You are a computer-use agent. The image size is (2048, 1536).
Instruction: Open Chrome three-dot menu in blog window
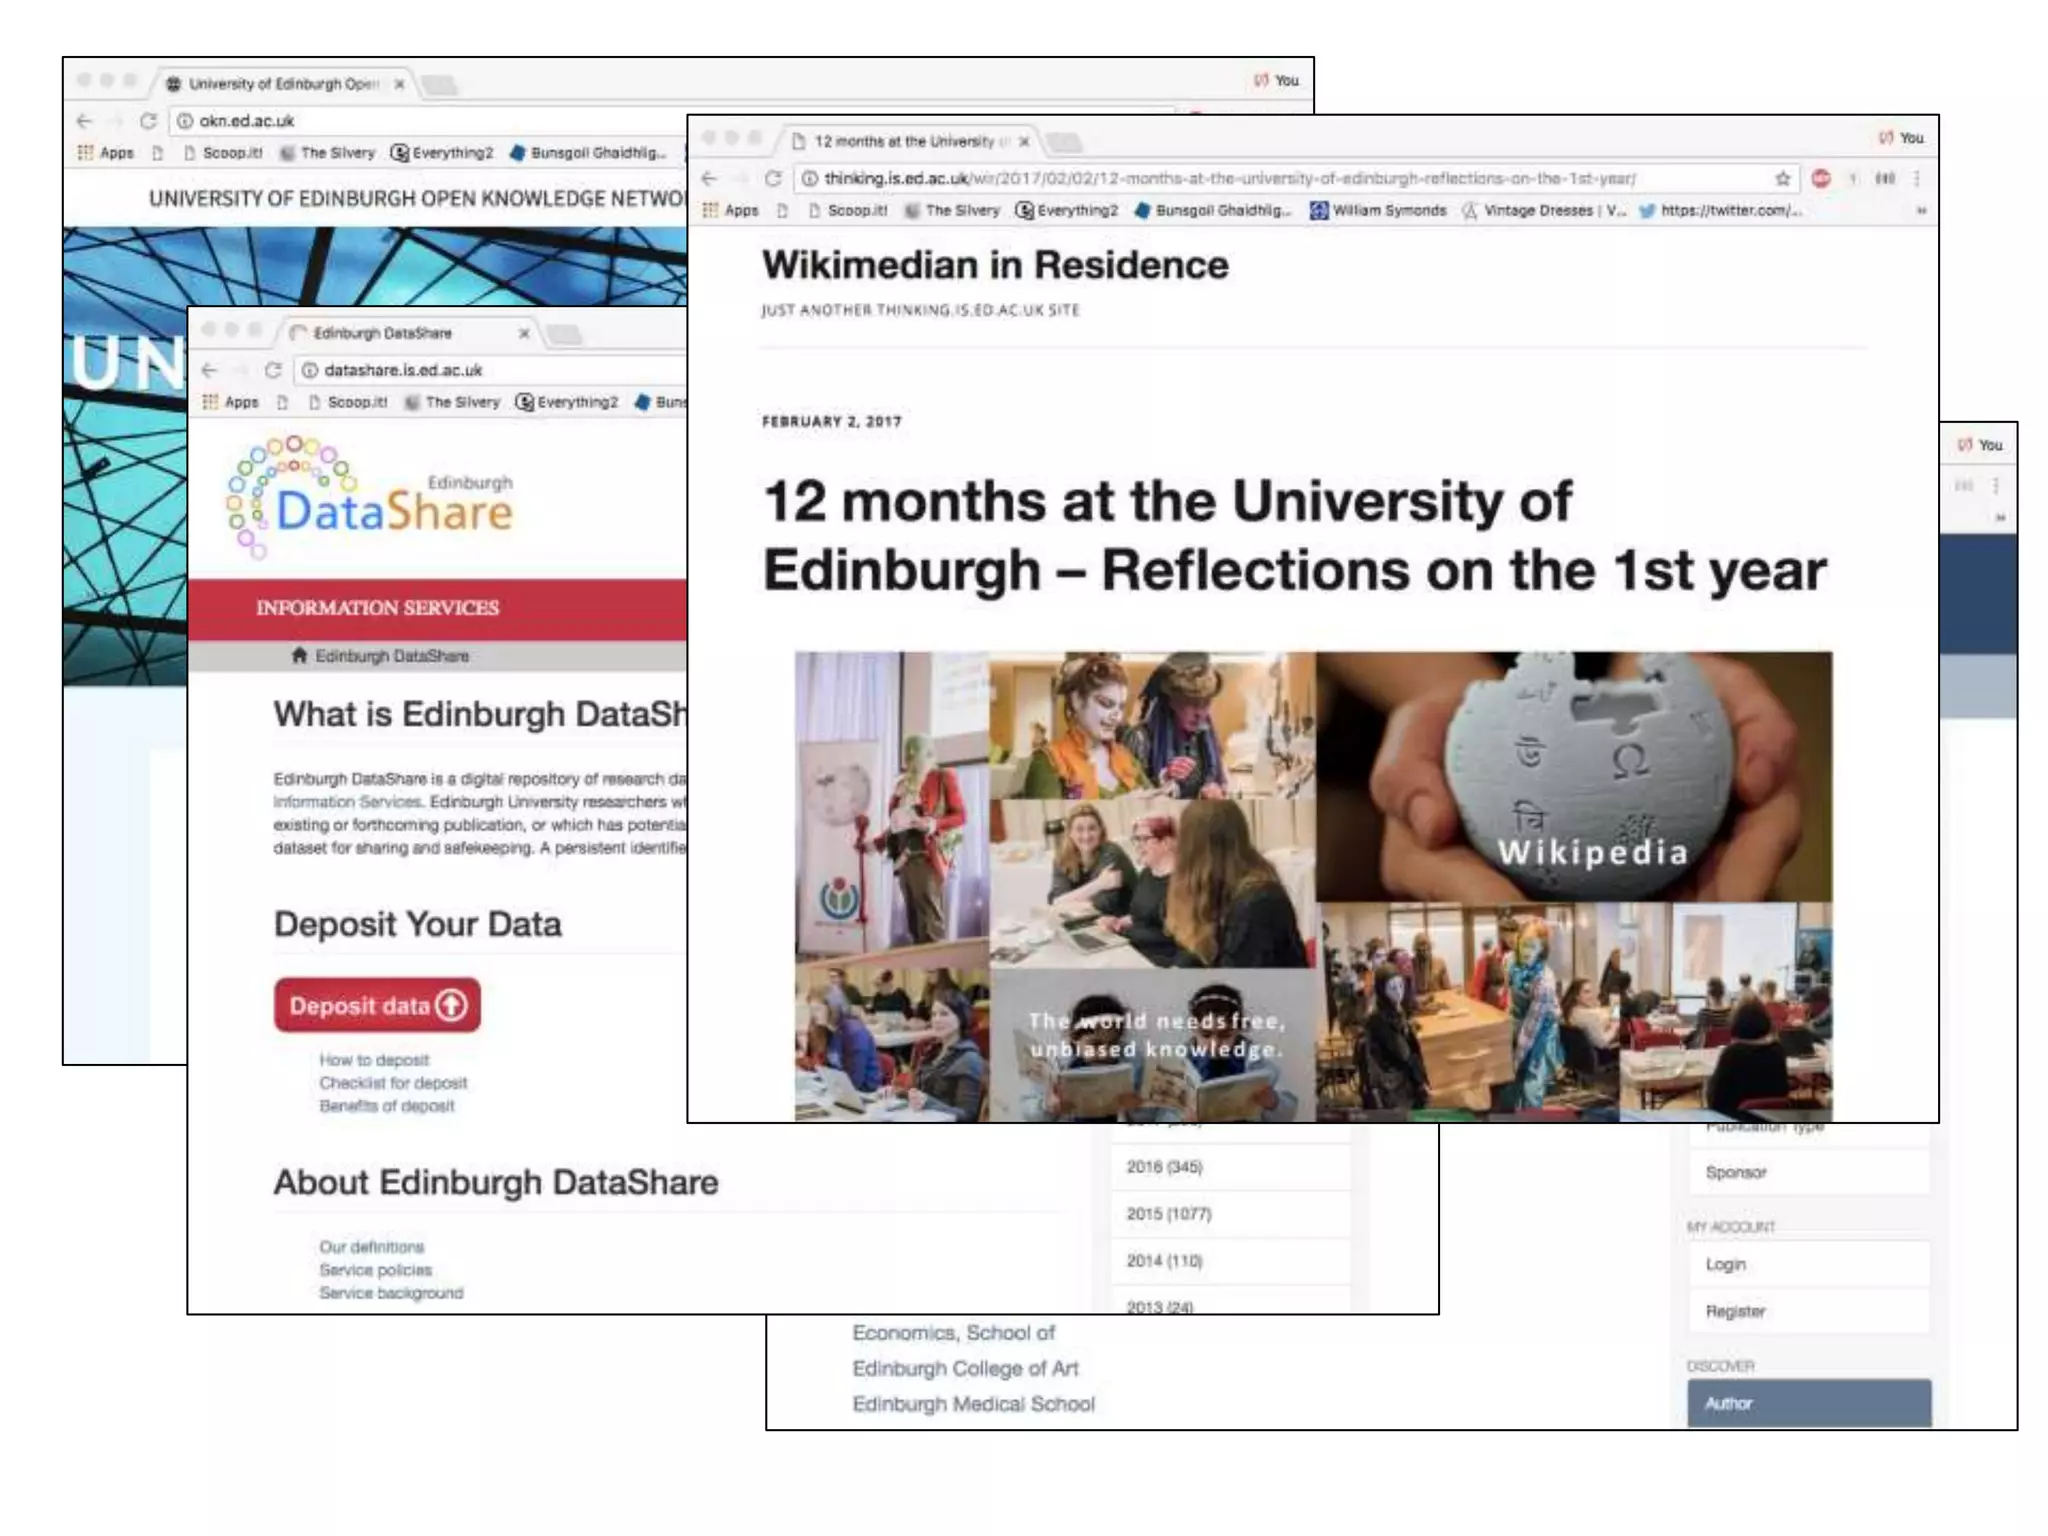[1916, 178]
